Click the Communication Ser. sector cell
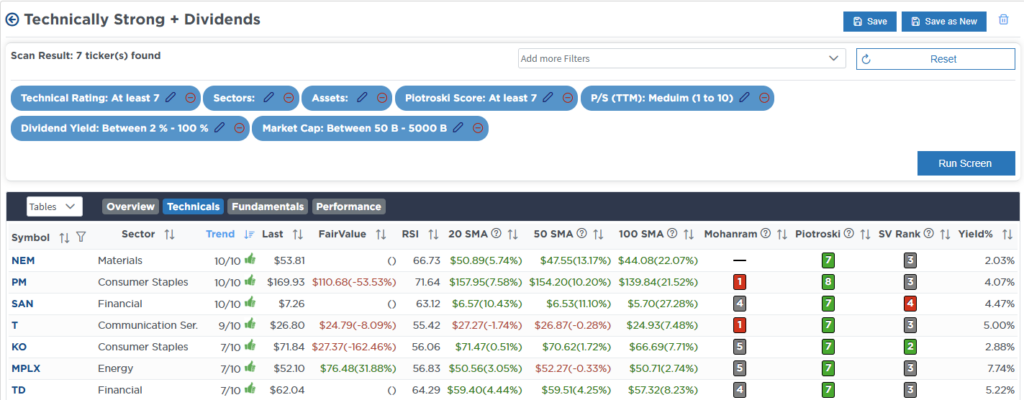 pyautogui.click(x=148, y=325)
